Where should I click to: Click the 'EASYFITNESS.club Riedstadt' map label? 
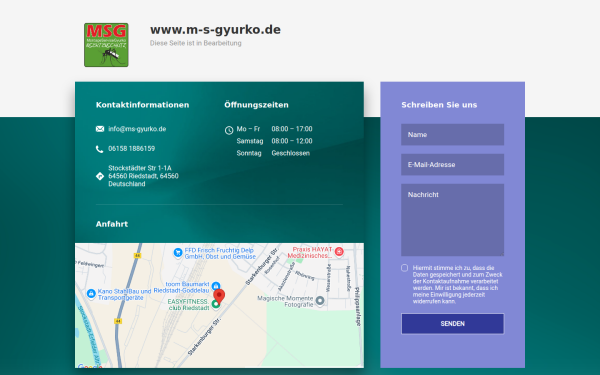click(x=188, y=305)
